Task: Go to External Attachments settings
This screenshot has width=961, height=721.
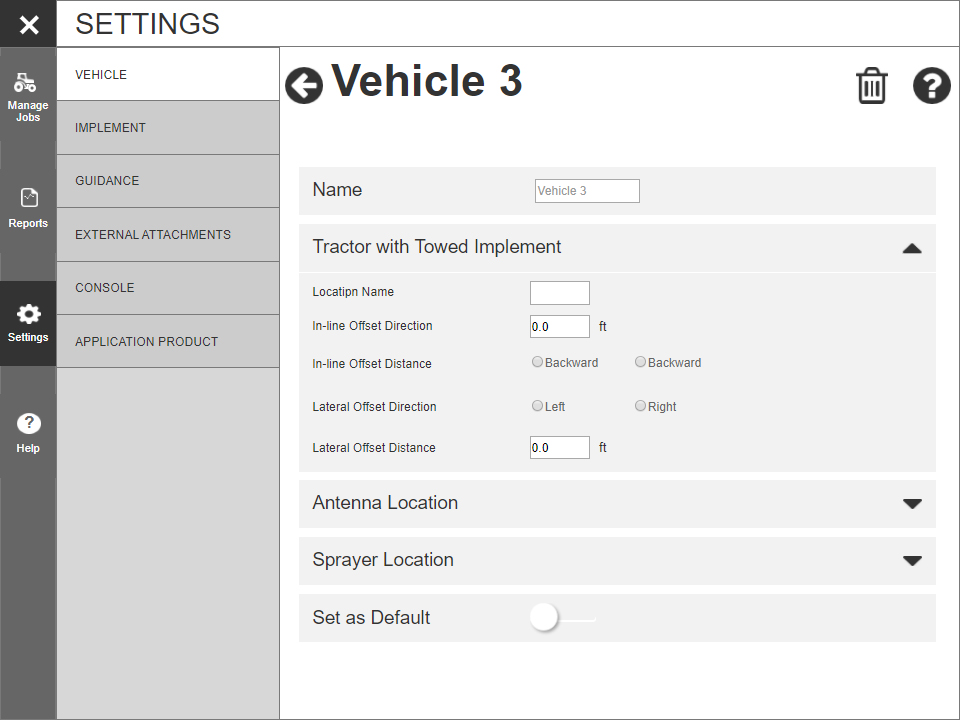Action: (167, 235)
